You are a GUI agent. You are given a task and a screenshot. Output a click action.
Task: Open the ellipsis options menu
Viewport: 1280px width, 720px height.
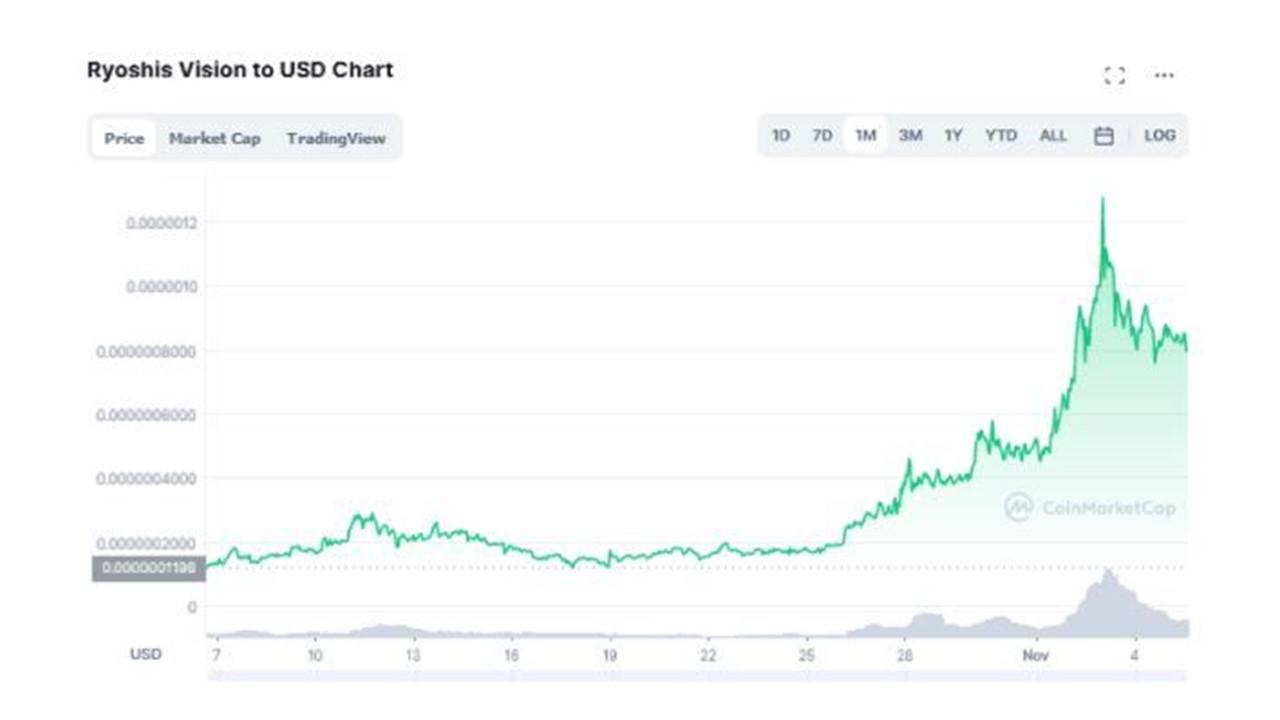coord(1163,75)
